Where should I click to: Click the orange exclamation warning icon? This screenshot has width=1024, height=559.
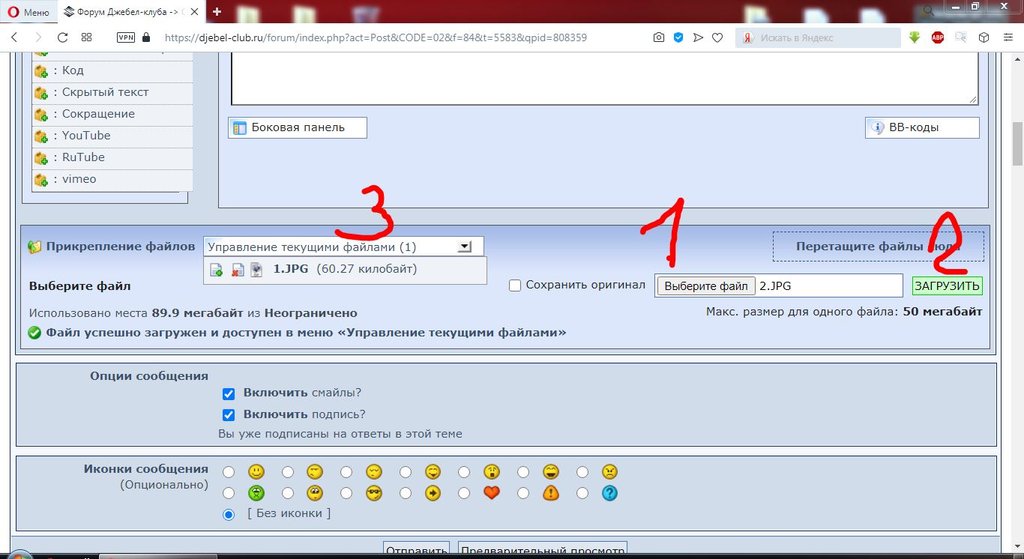[551, 493]
